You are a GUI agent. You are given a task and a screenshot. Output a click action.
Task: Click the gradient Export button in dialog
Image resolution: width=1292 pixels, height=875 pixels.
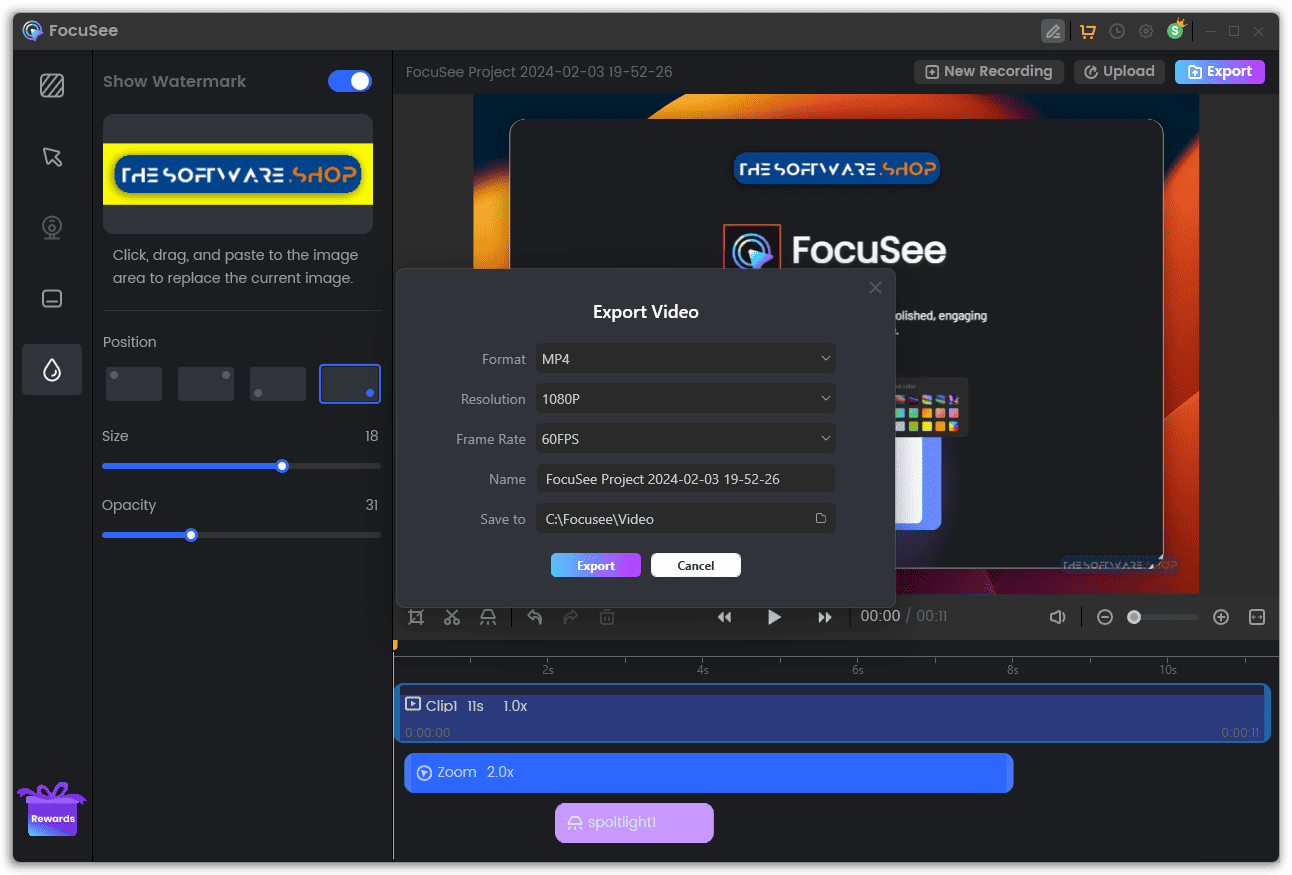596,565
